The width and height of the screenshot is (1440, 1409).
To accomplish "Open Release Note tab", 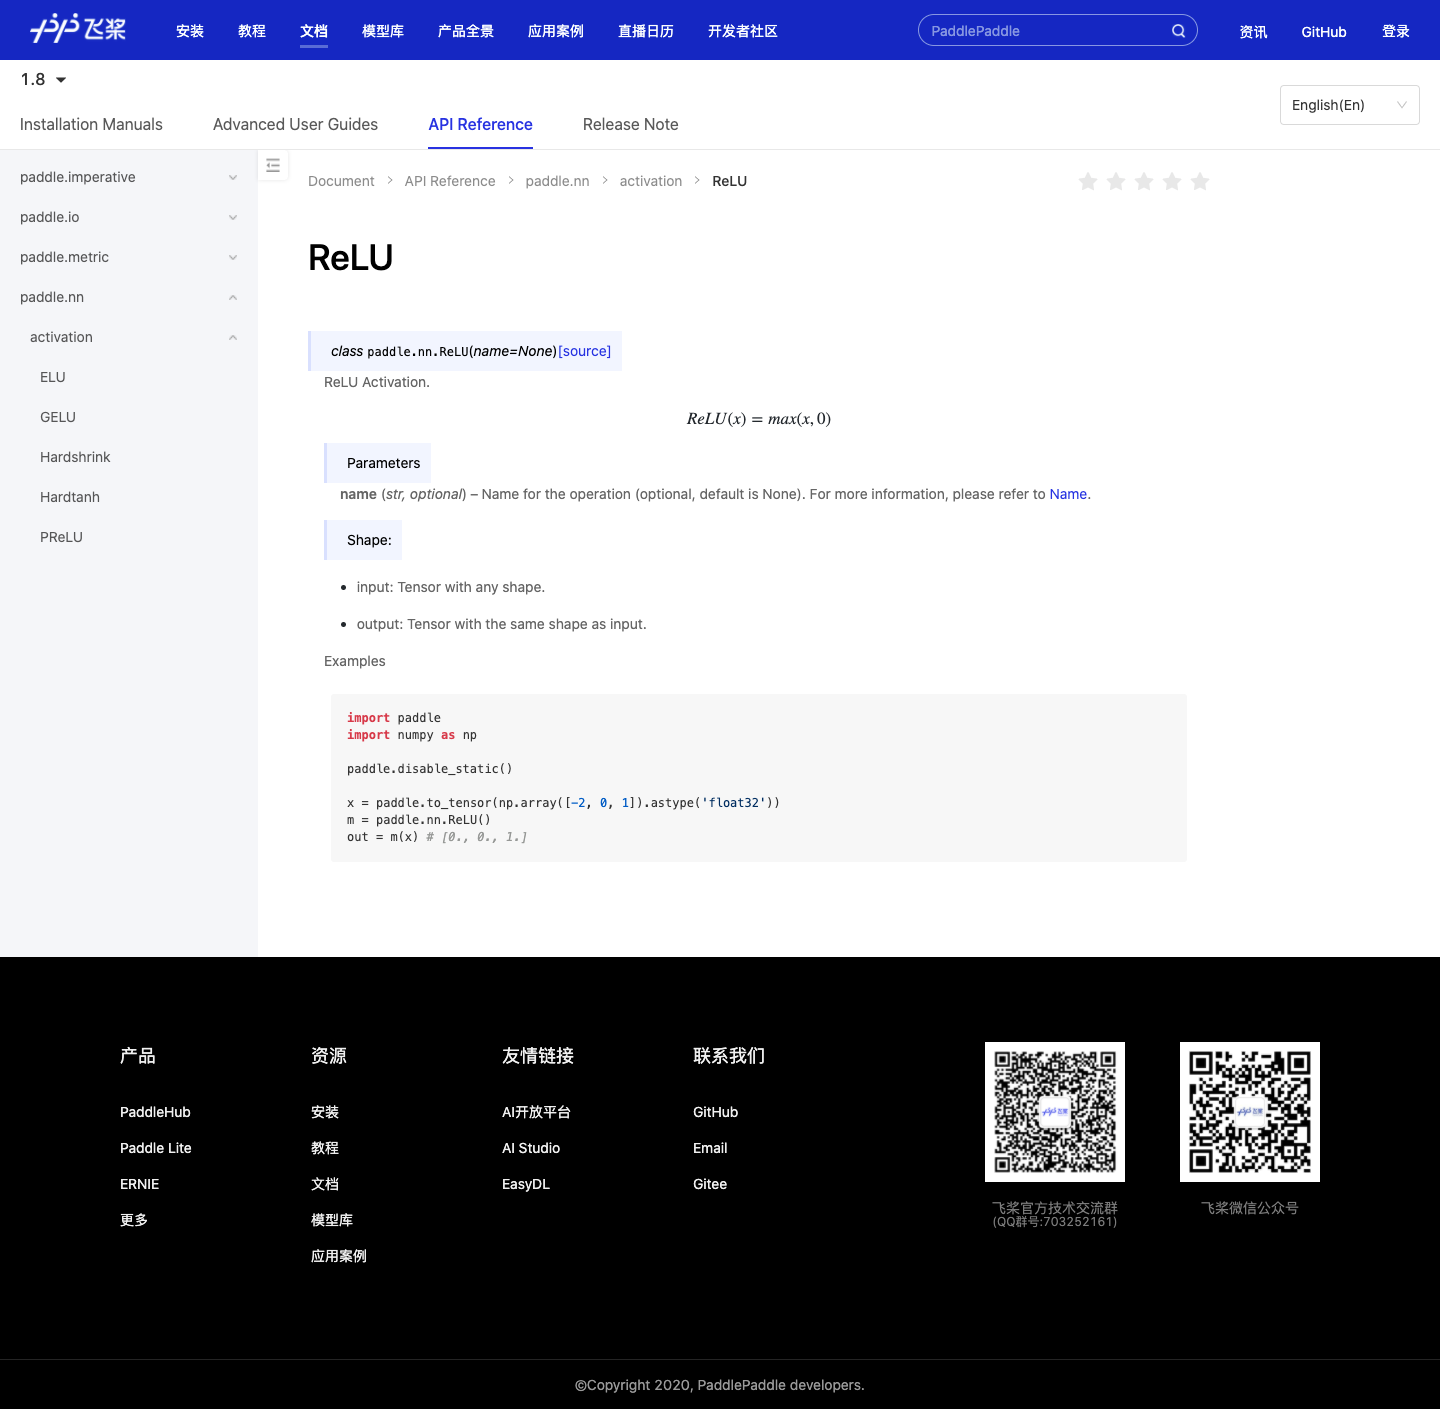I will [x=631, y=124].
